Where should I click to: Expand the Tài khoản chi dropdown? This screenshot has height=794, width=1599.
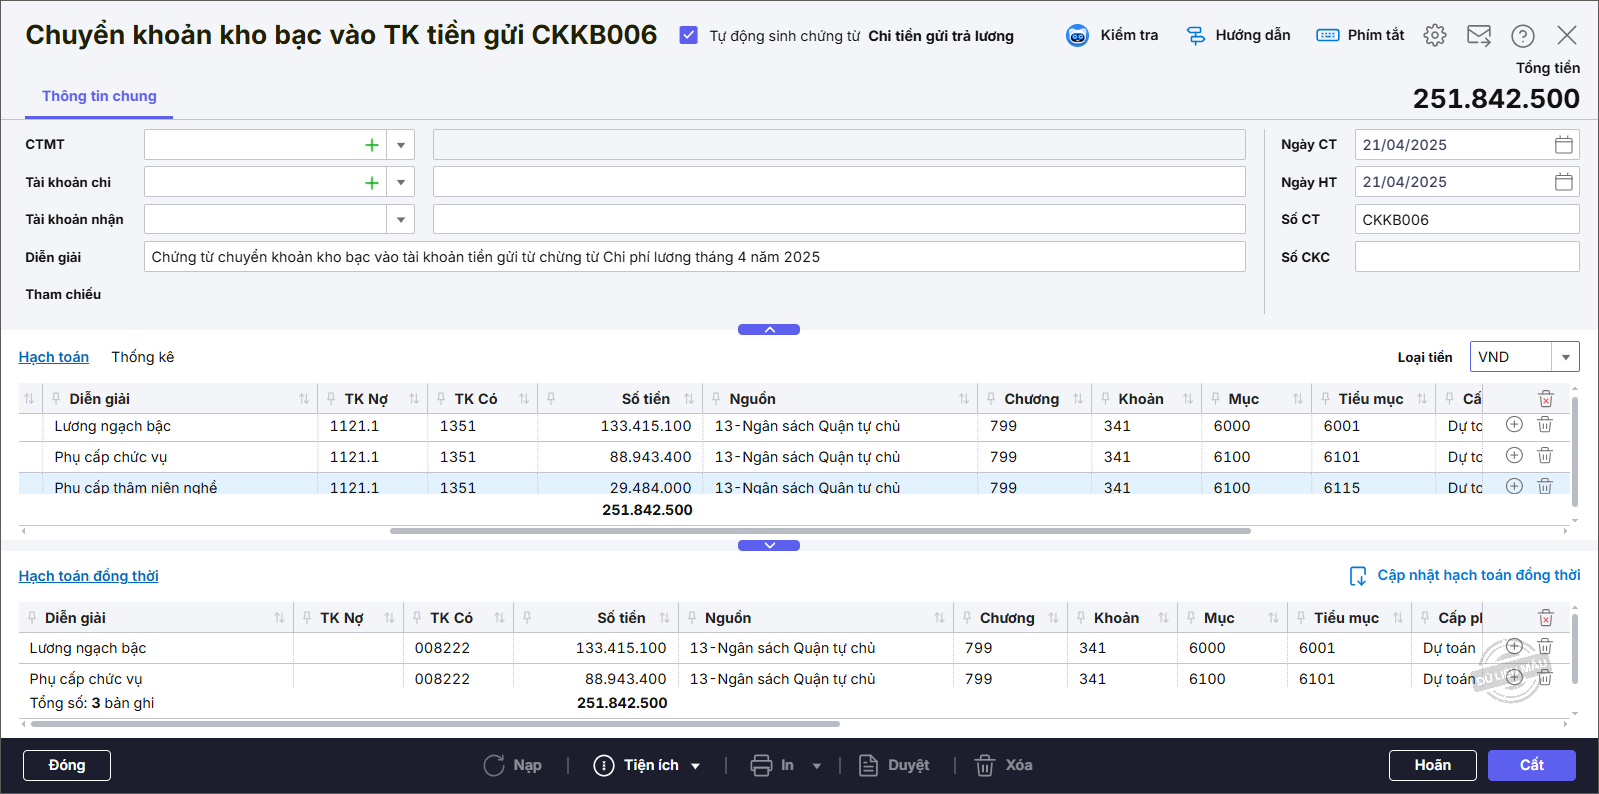[400, 182]
